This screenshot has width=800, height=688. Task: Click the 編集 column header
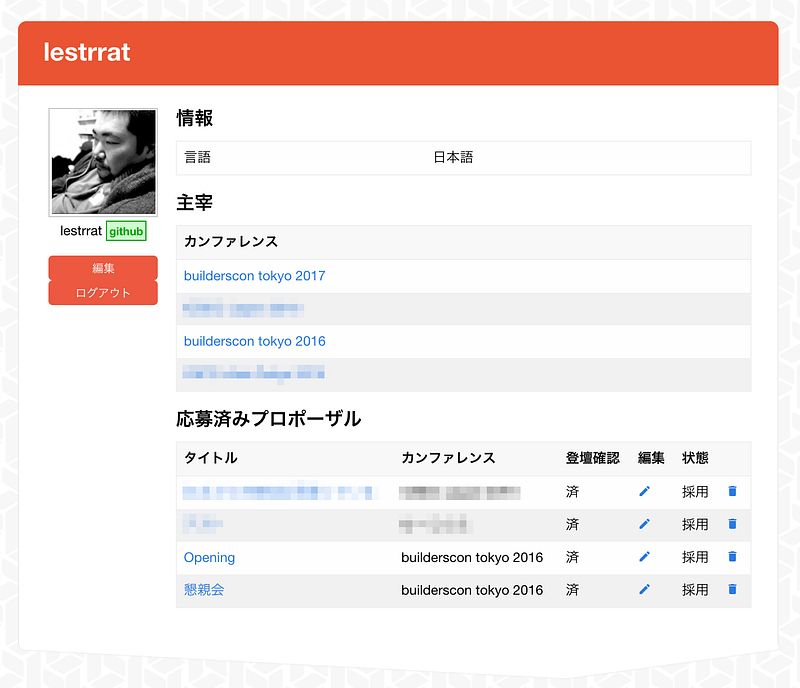point(651,458)
